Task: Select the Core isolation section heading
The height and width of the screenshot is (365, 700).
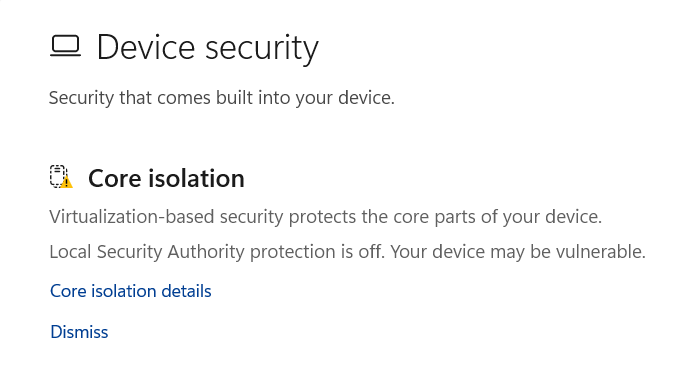Action: pos(166,178)
